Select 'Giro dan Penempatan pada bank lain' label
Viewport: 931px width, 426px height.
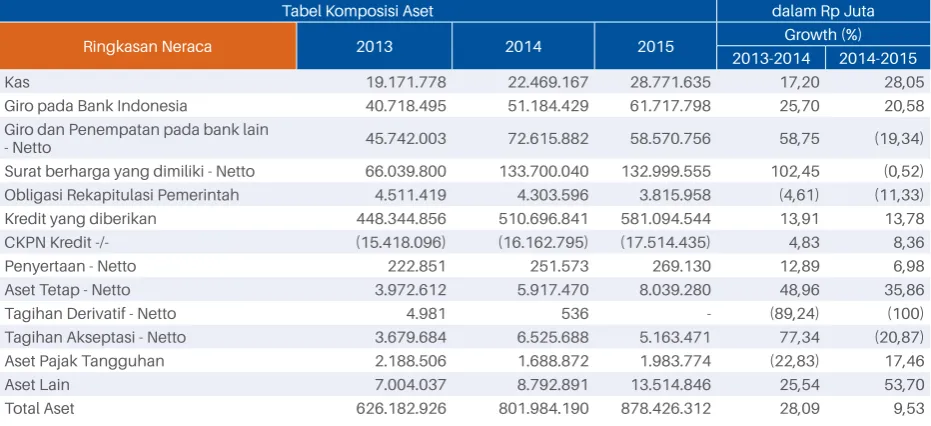point(136,138)
